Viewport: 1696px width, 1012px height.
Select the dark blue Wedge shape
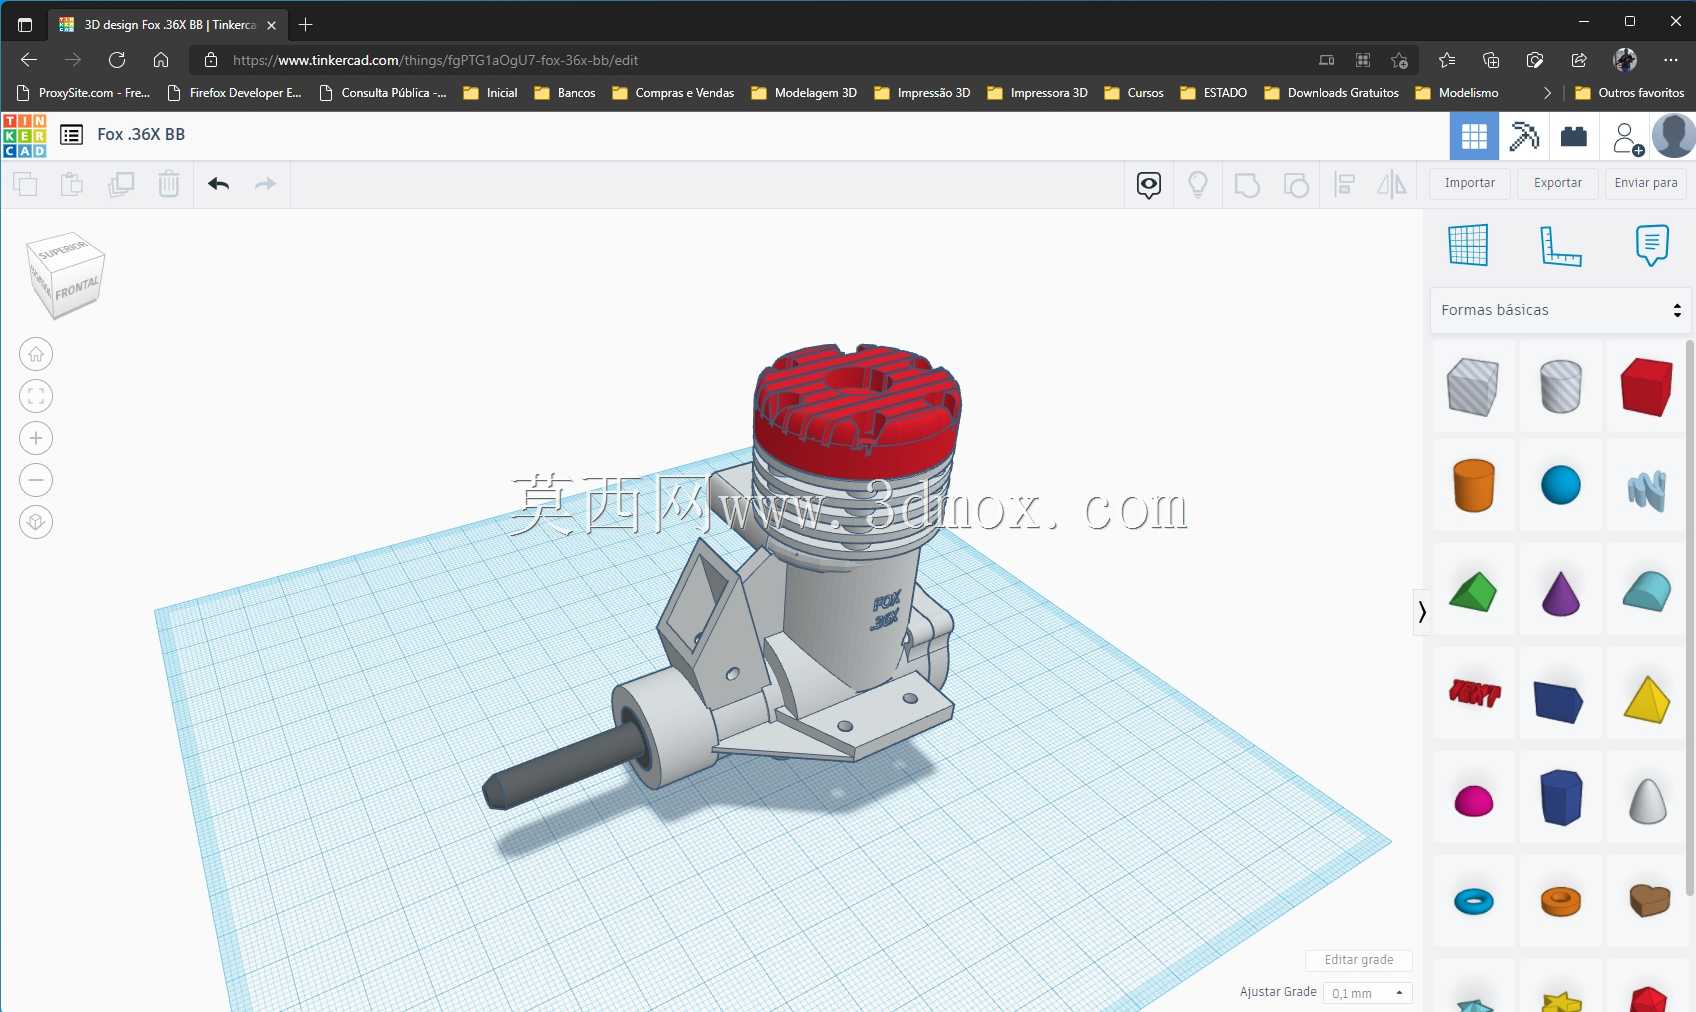click(x=1560, y=701)
